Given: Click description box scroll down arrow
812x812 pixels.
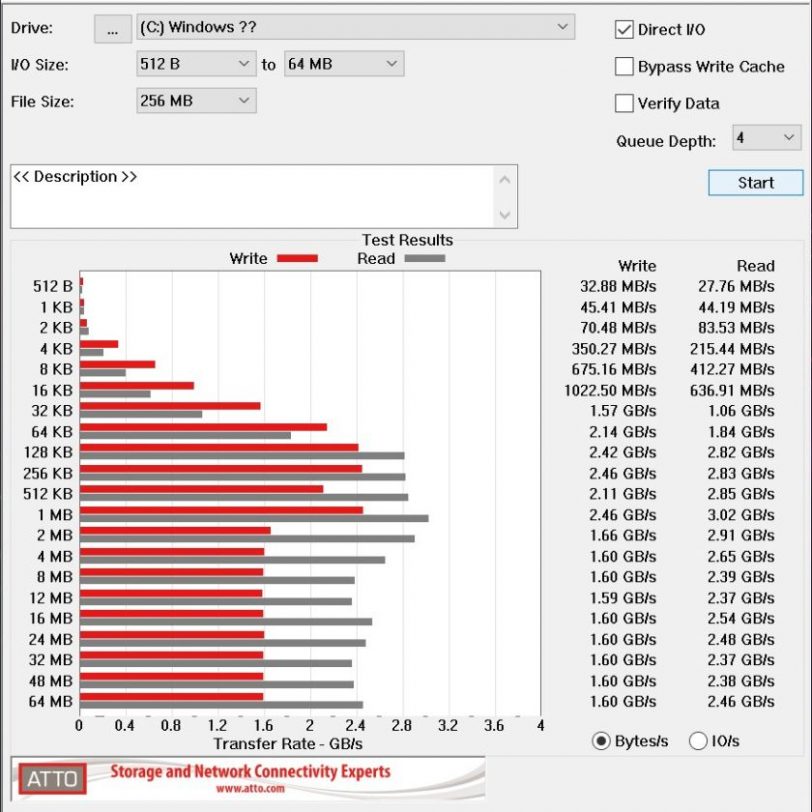Looking at the screenshot, I should (x=505, y=214).
